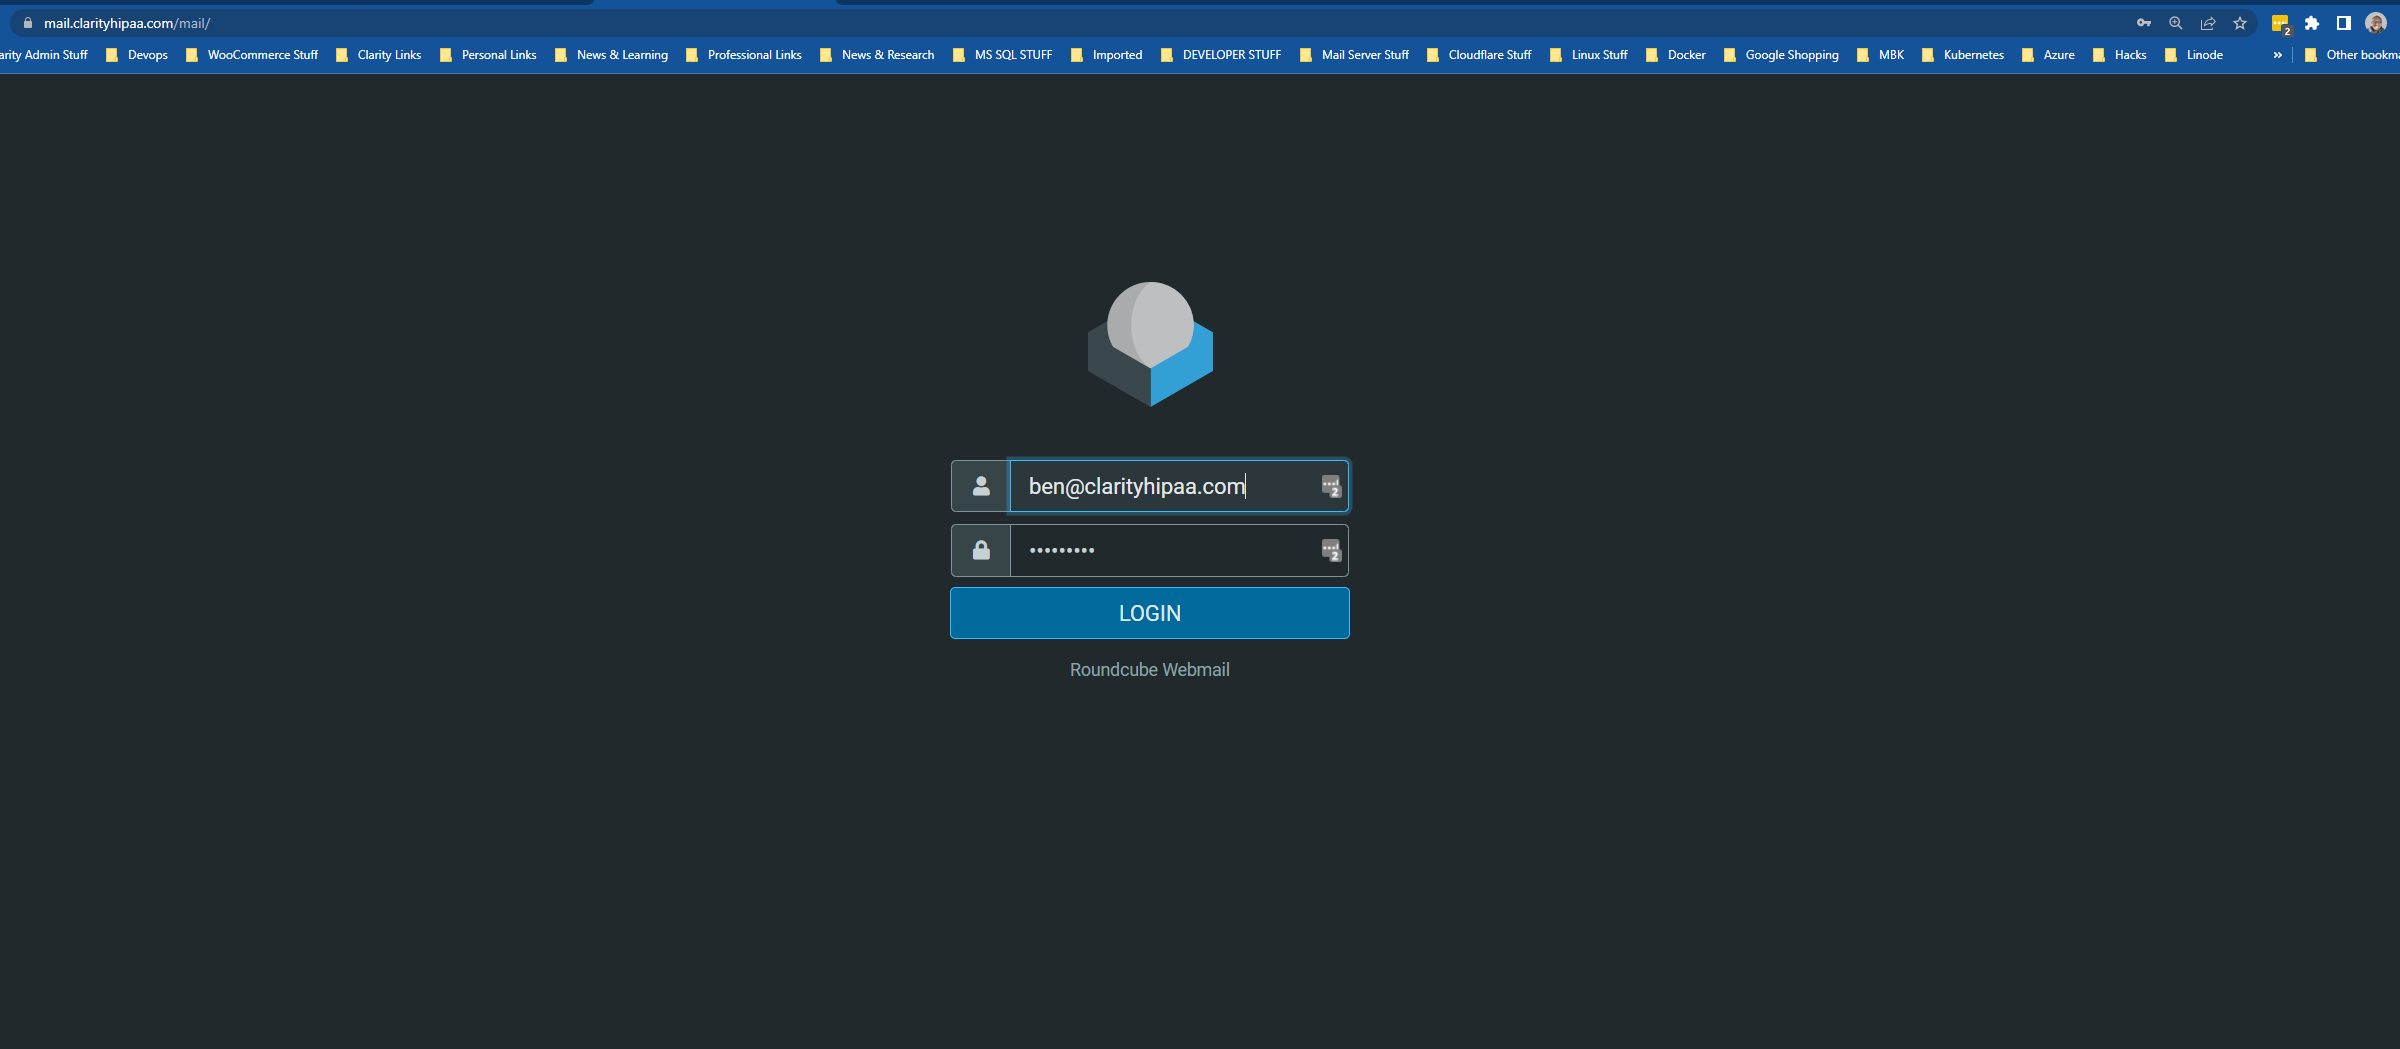Open the yellow password manager extension icon
This screenshot has height=1049, width=2400.
tap(2280, 24)
